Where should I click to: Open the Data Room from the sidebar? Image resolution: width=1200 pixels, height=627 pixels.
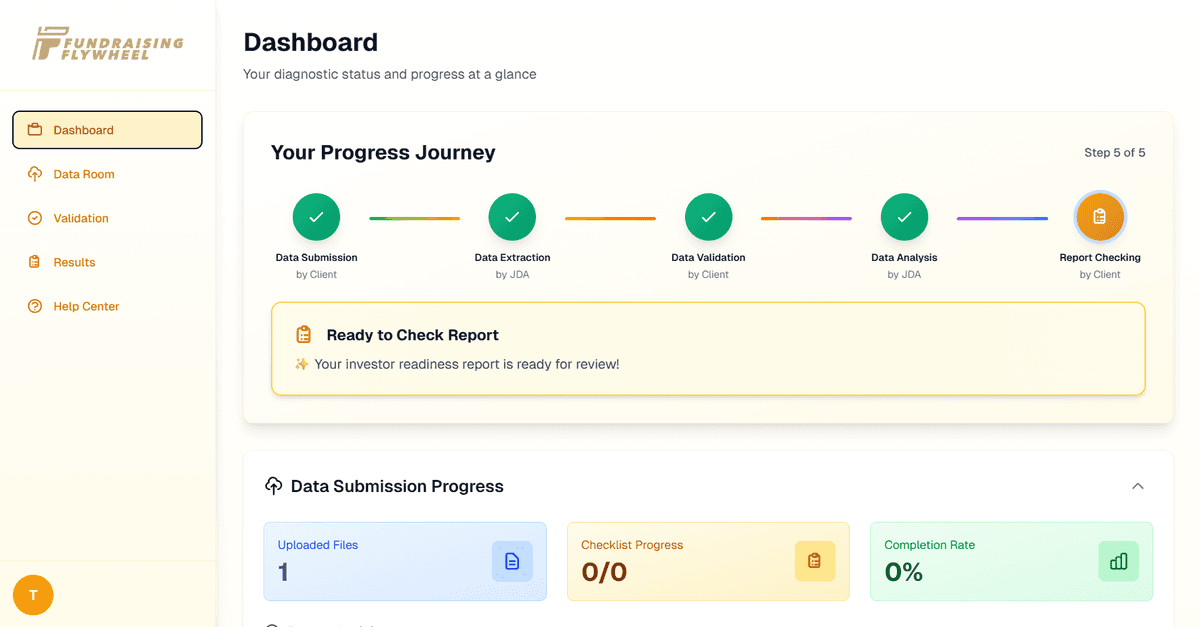point(84,174)
